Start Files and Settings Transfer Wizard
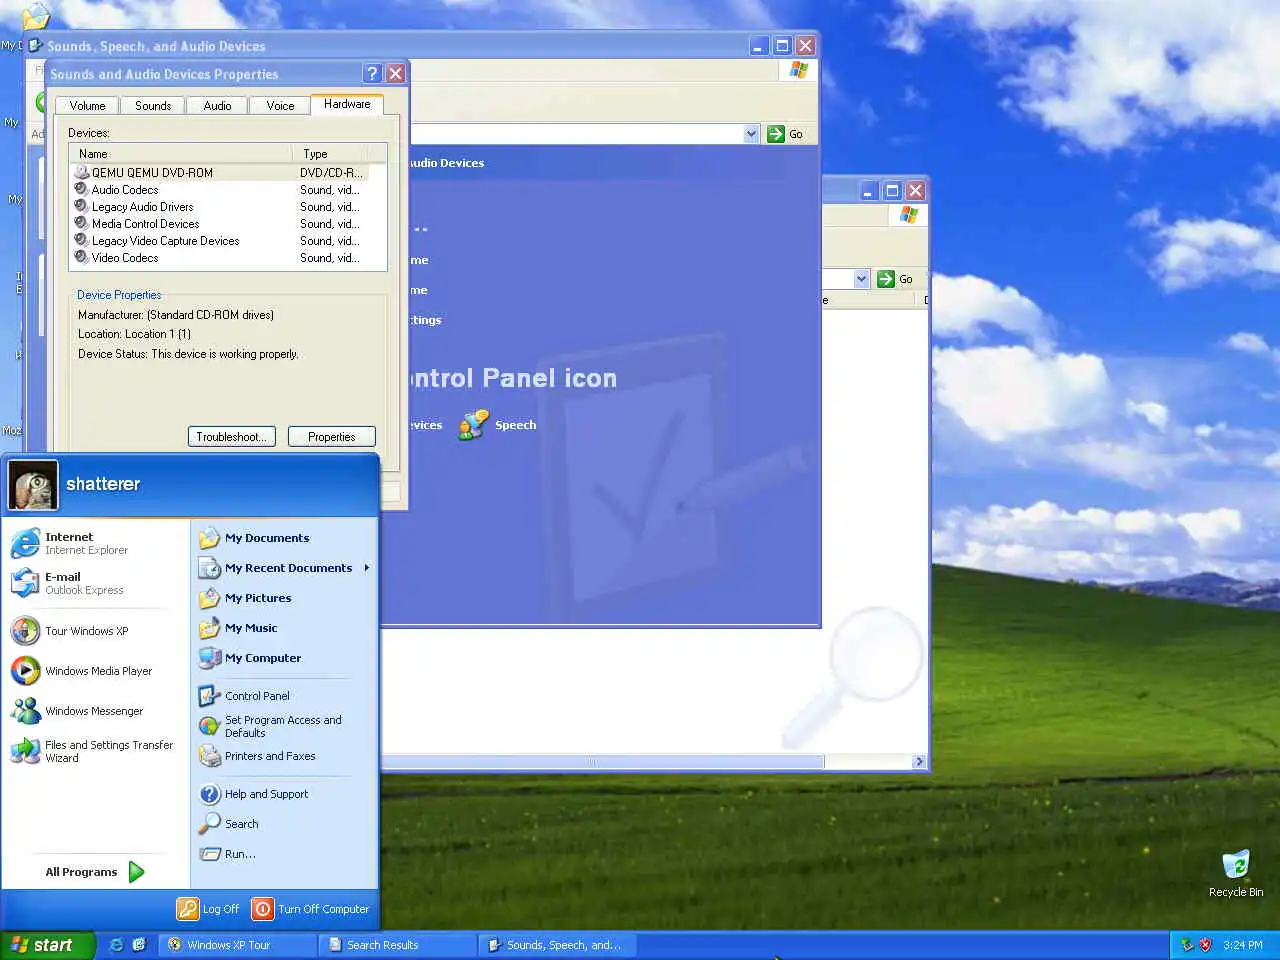The height and width of the screenshot is (960, 1280). (96, 751)
